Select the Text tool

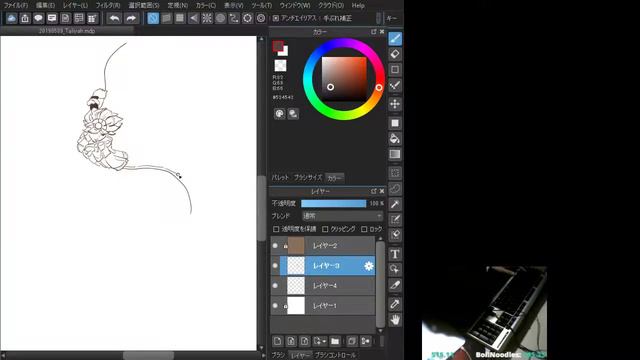pos(395,254)
